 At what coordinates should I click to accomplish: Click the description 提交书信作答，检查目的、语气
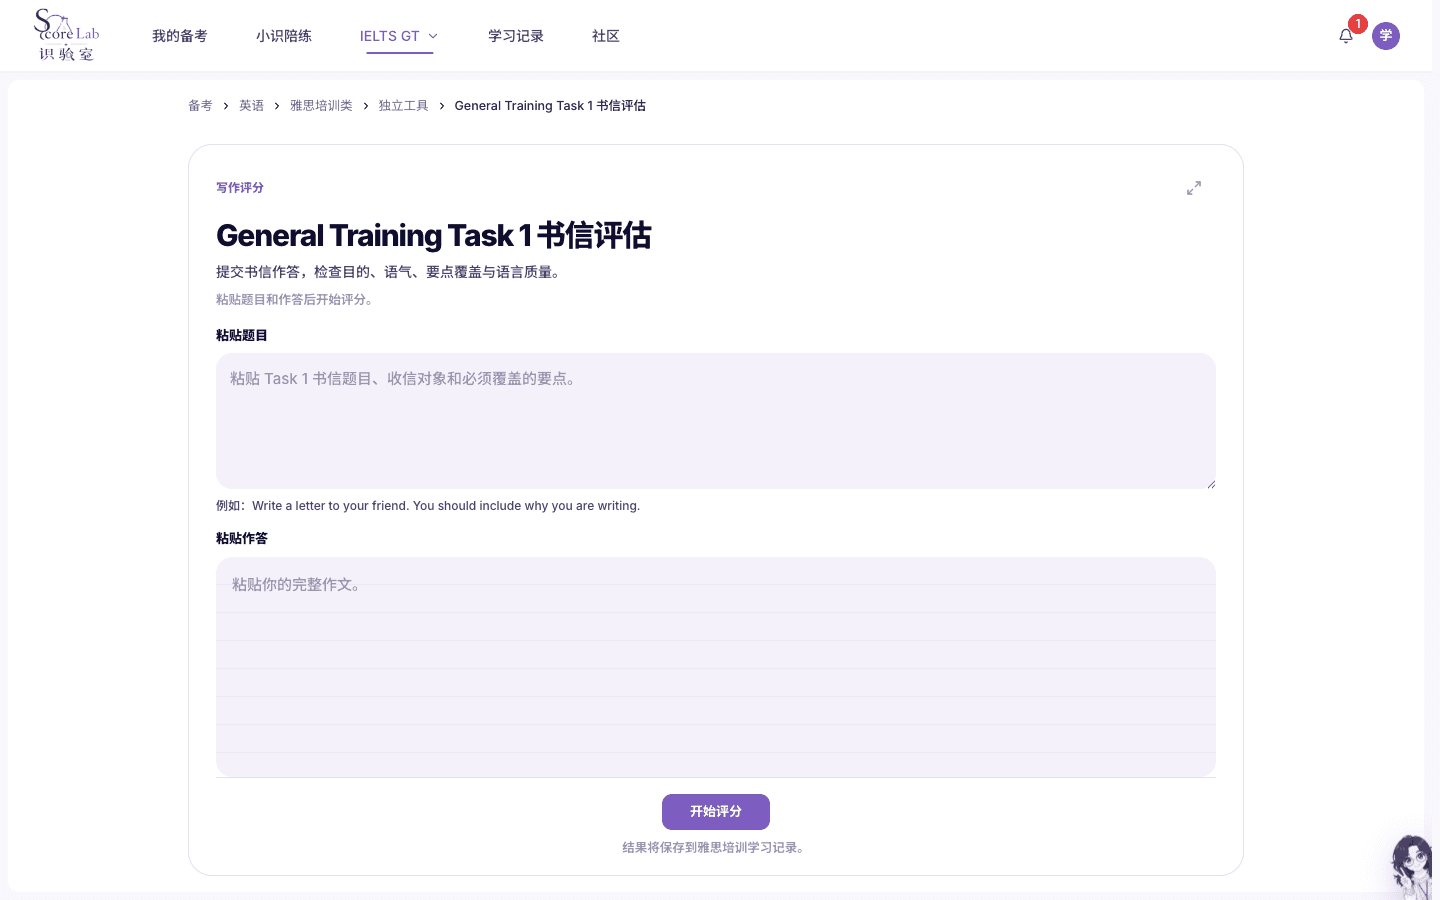click(391, 272)
